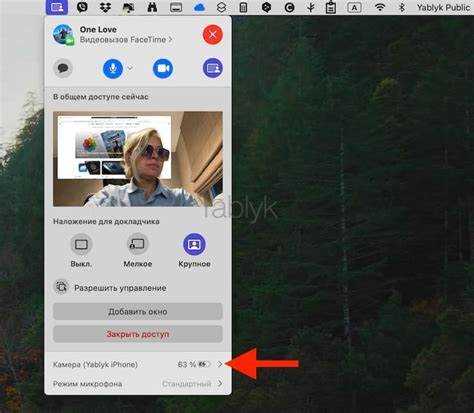Viewport: 474px width, 413px height.
Task: Expand the Режим микрофона Стандартный chevron
Action: (x=220, y=384)
